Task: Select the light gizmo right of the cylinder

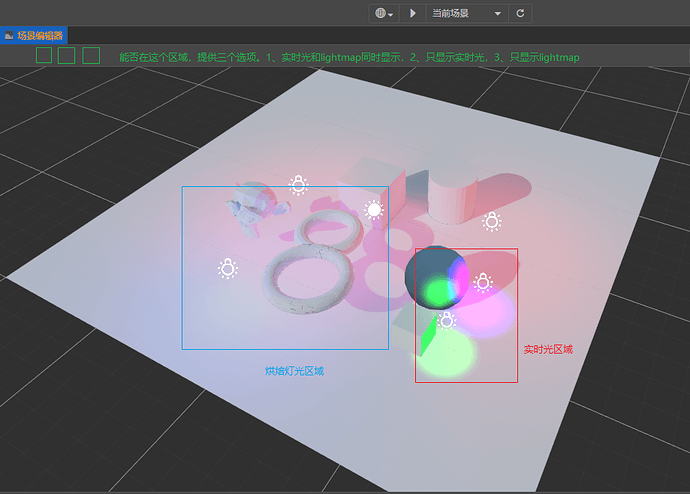Action: pos(492,221)
